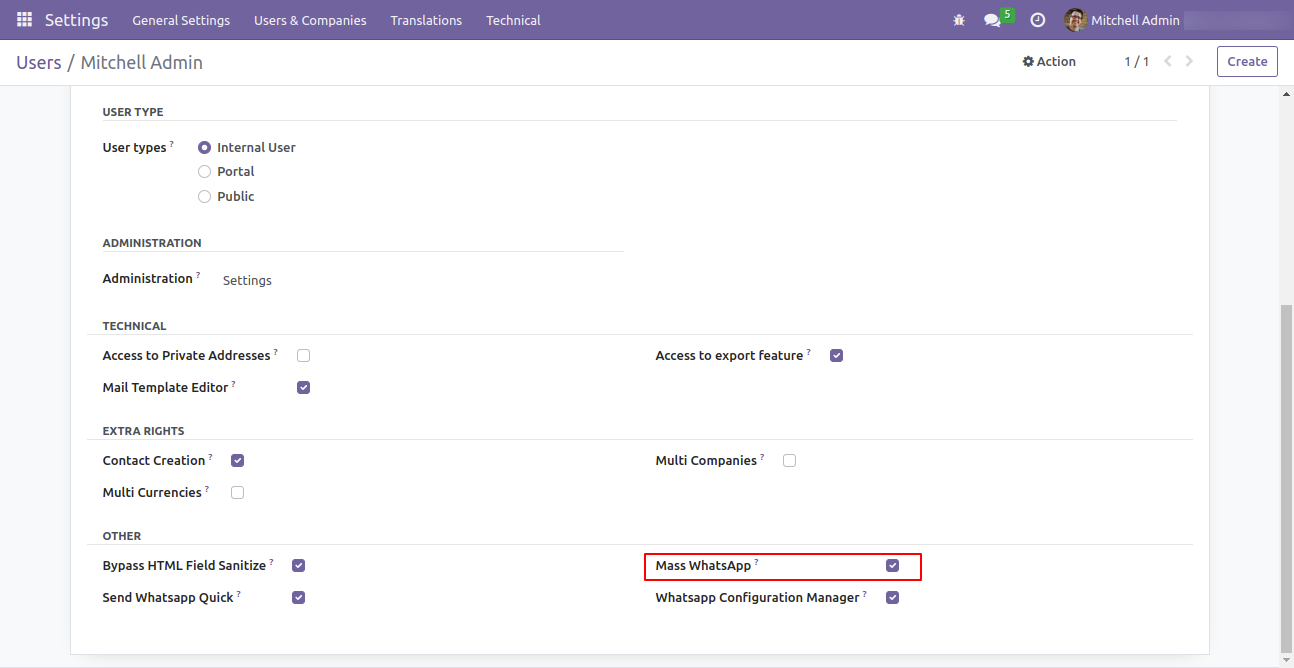The image size is (1294, 668).
Task: Enable the Multi Currencies checkbox
Action: (238, 493)
